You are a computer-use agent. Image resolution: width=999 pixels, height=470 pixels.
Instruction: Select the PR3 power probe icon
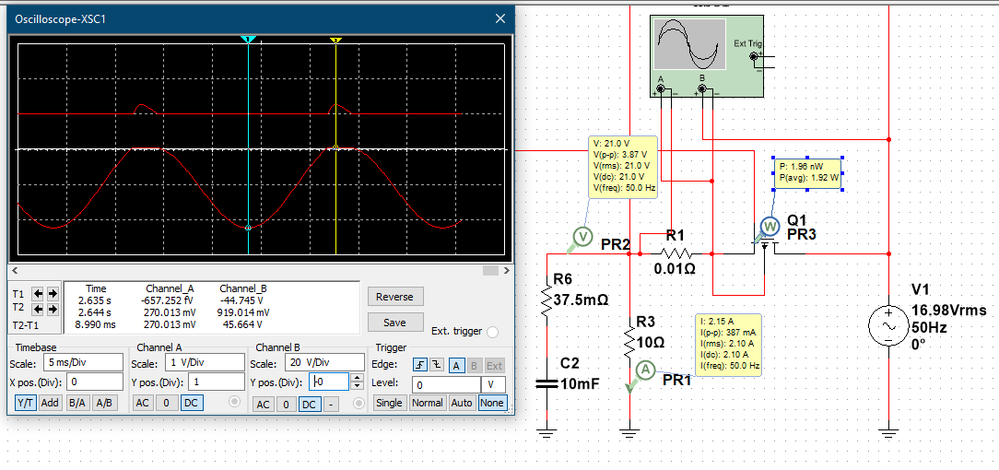coord(769,227)
